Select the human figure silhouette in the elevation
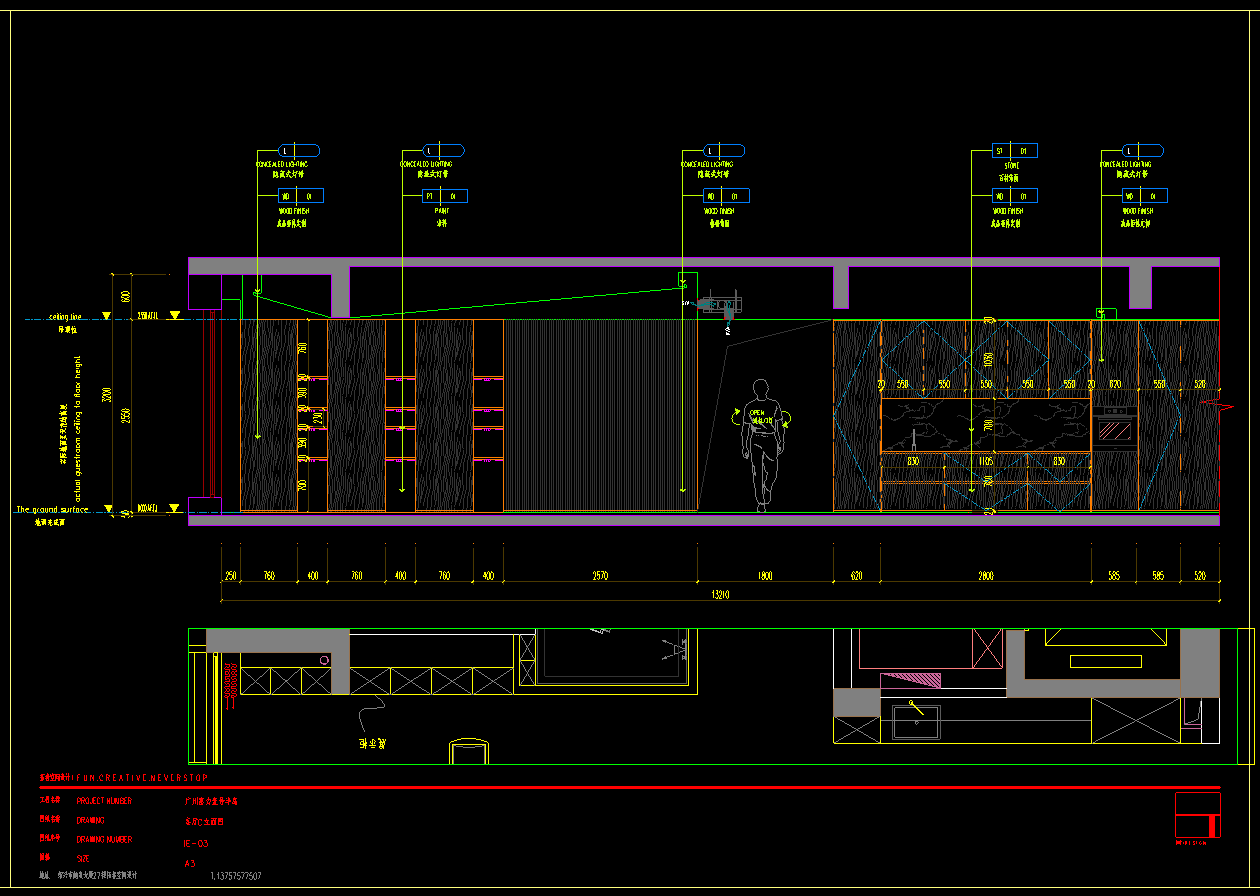This screenshot has width=1260, height=896. pyautogui.click(x=765, y=446)
